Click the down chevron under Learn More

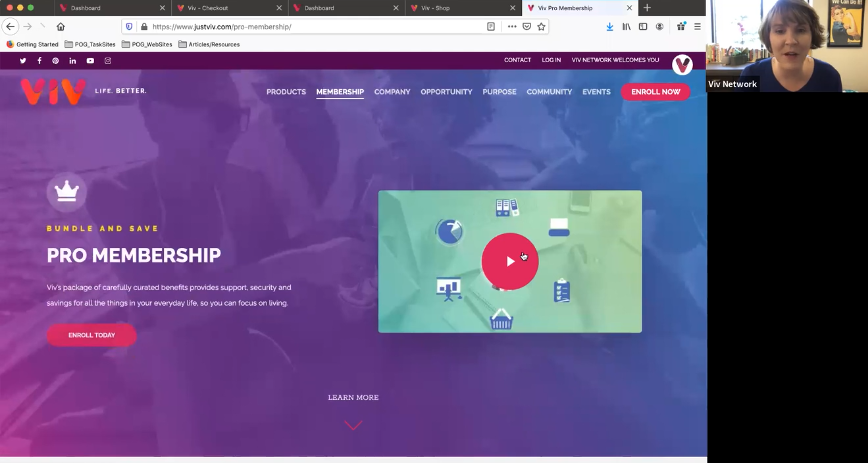(353, 425)
